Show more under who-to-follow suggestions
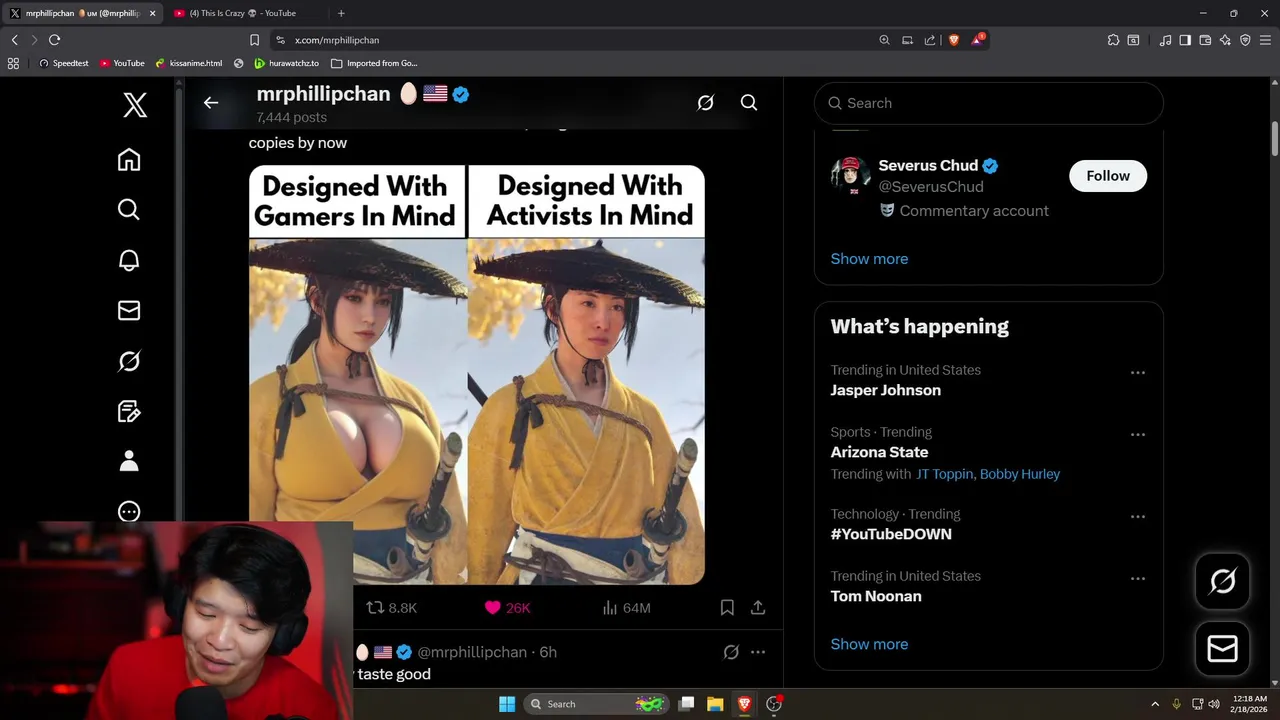 [869, 258]
